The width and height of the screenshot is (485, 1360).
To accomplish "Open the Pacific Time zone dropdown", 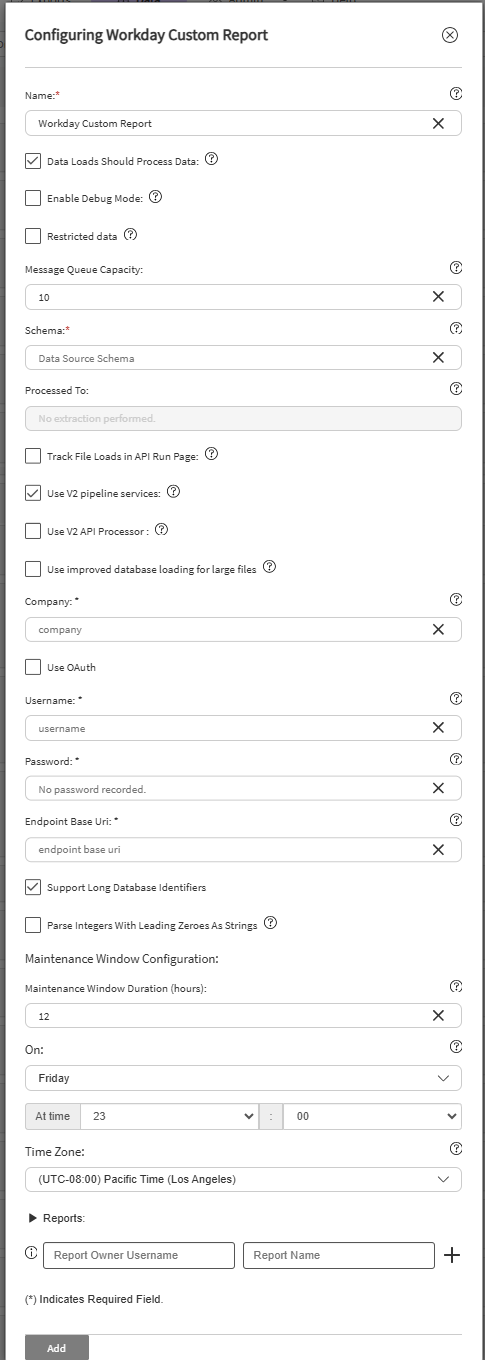I will tap(243, 1179).
